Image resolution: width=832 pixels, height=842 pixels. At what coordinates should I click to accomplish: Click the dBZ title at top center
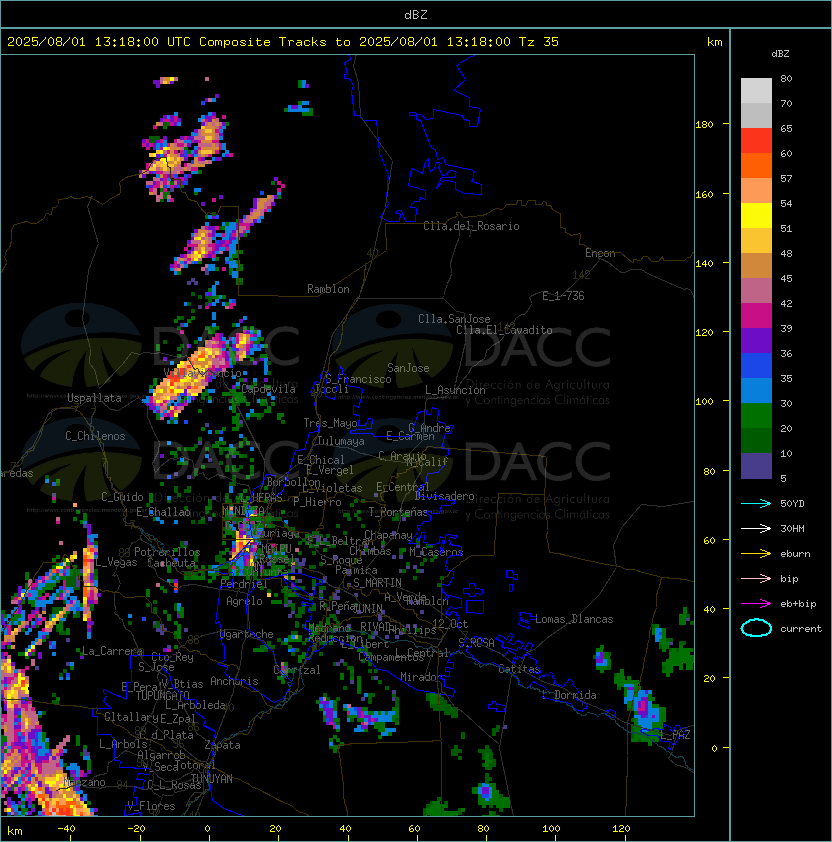pyautogui.click(x=416, y=15)
